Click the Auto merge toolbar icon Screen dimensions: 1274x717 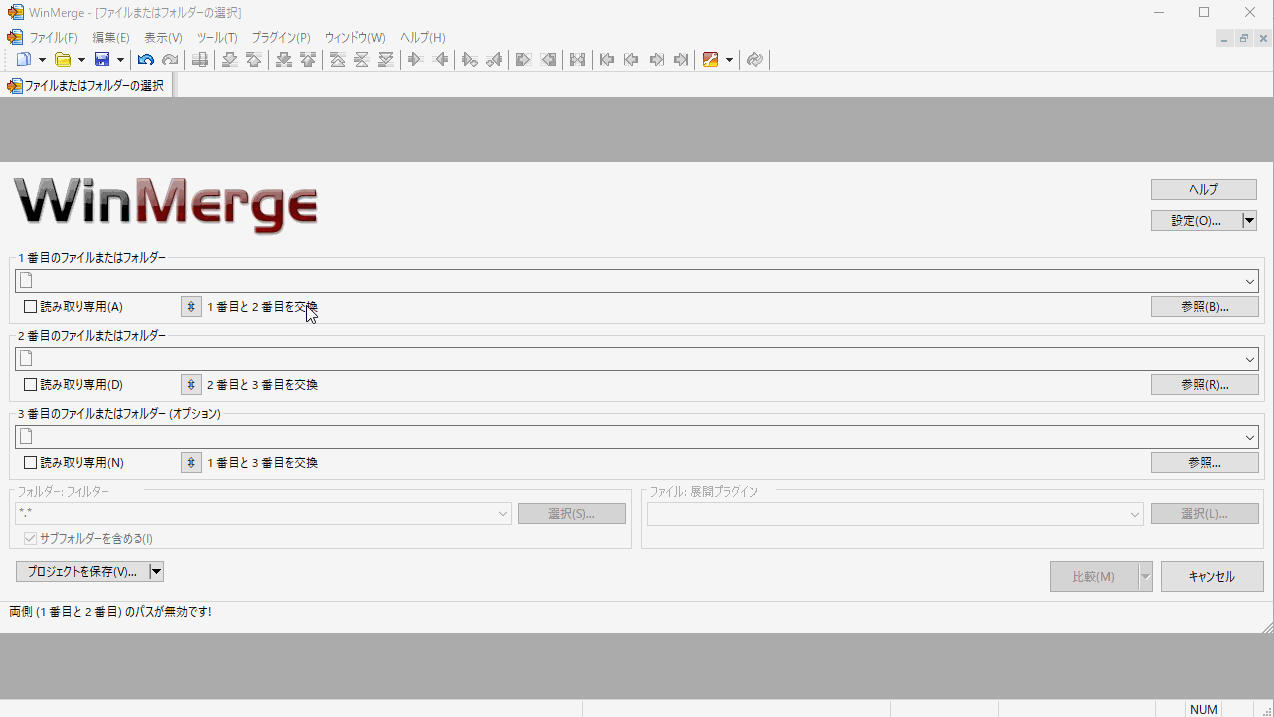(x=577, y=60)
